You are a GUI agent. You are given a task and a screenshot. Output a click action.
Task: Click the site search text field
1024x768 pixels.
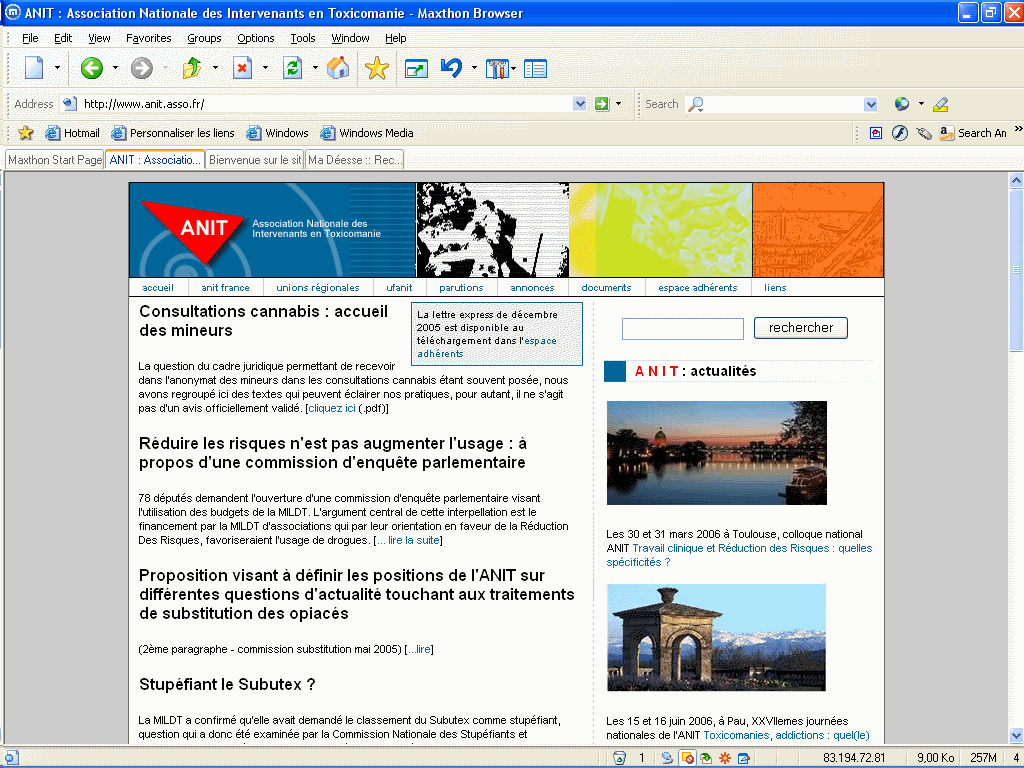click(x=682, y=329)
